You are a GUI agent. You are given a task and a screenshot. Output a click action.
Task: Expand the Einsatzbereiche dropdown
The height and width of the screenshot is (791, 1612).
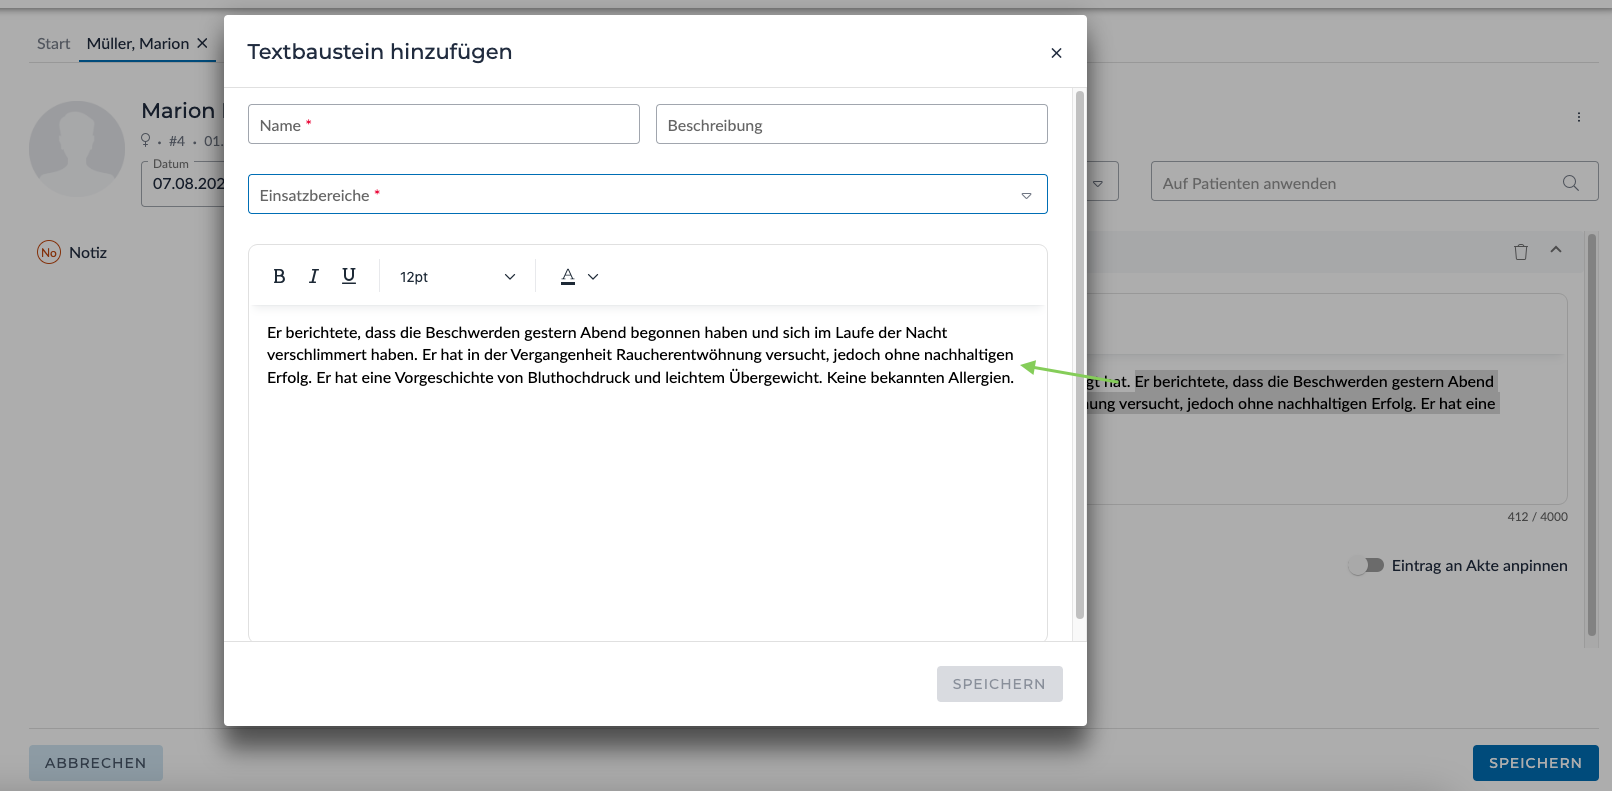click(1026, 195)
